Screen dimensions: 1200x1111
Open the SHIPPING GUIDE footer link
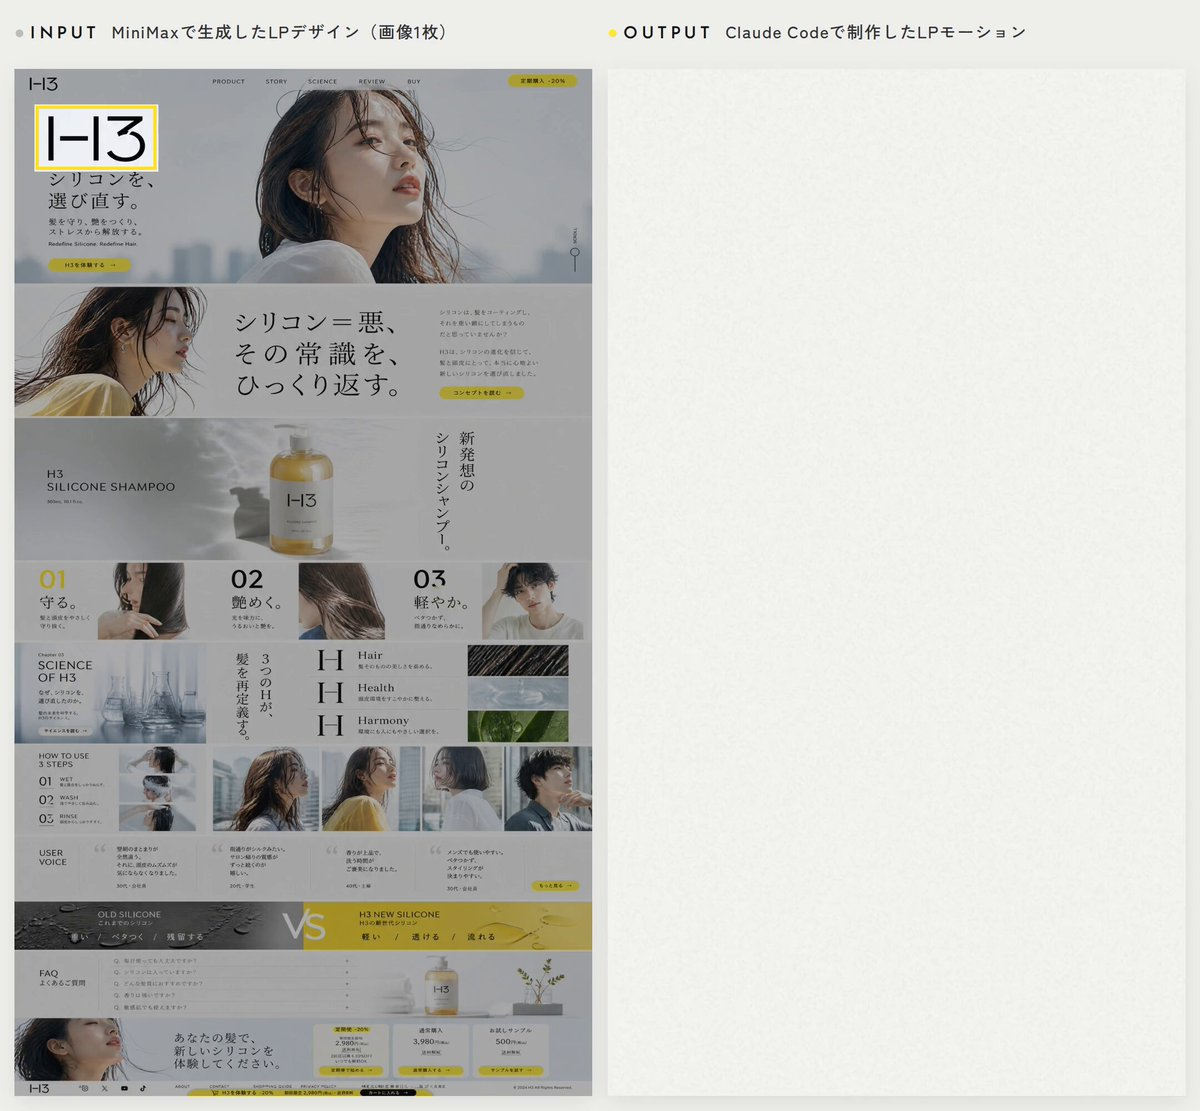coord(272,1086)
